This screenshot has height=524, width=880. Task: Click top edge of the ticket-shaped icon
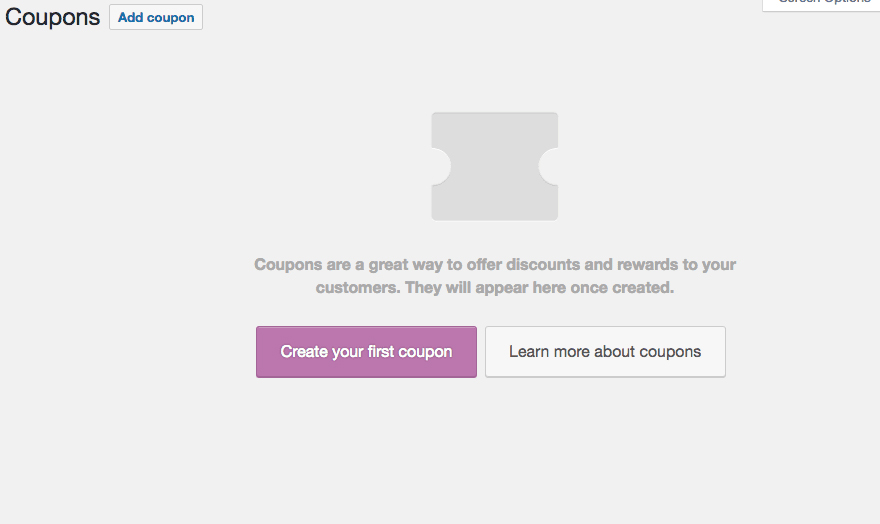click(x=494, y=114)
